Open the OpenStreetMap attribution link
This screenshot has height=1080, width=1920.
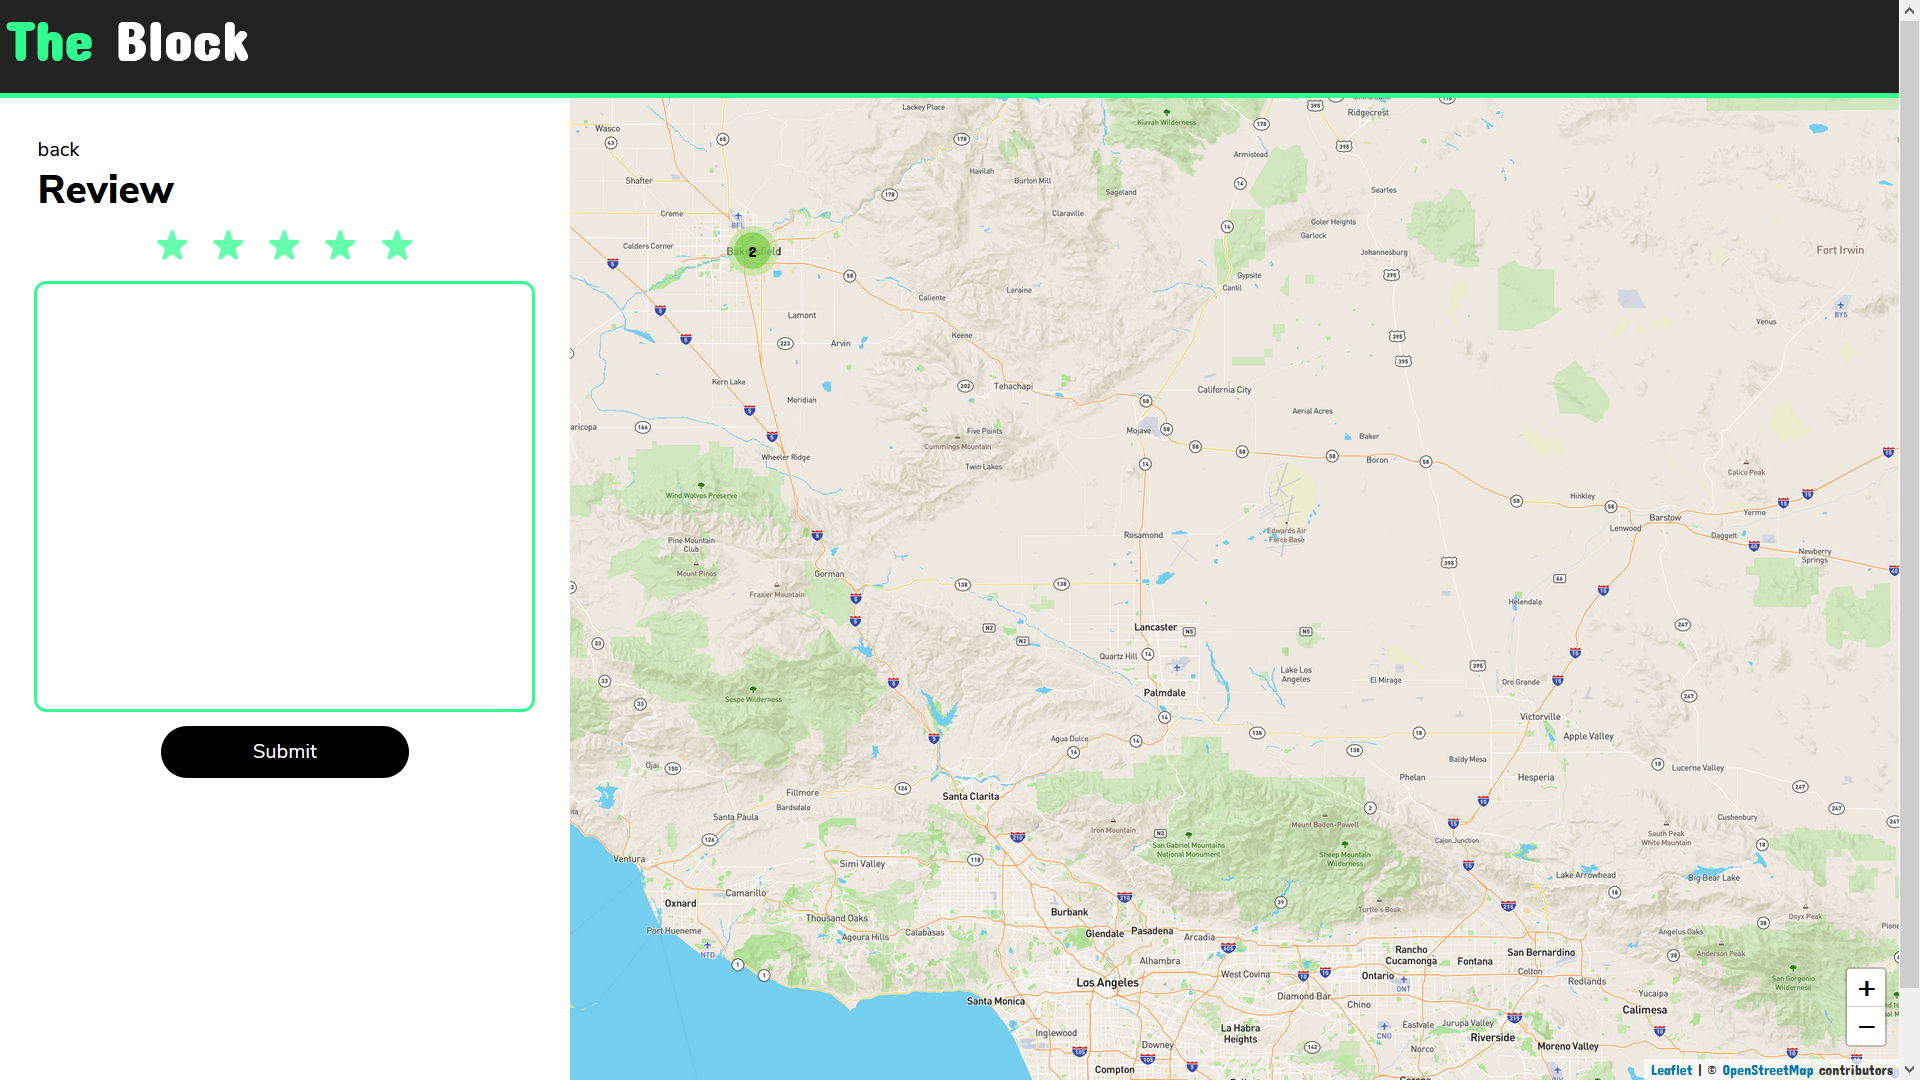coord(1767,1070)
